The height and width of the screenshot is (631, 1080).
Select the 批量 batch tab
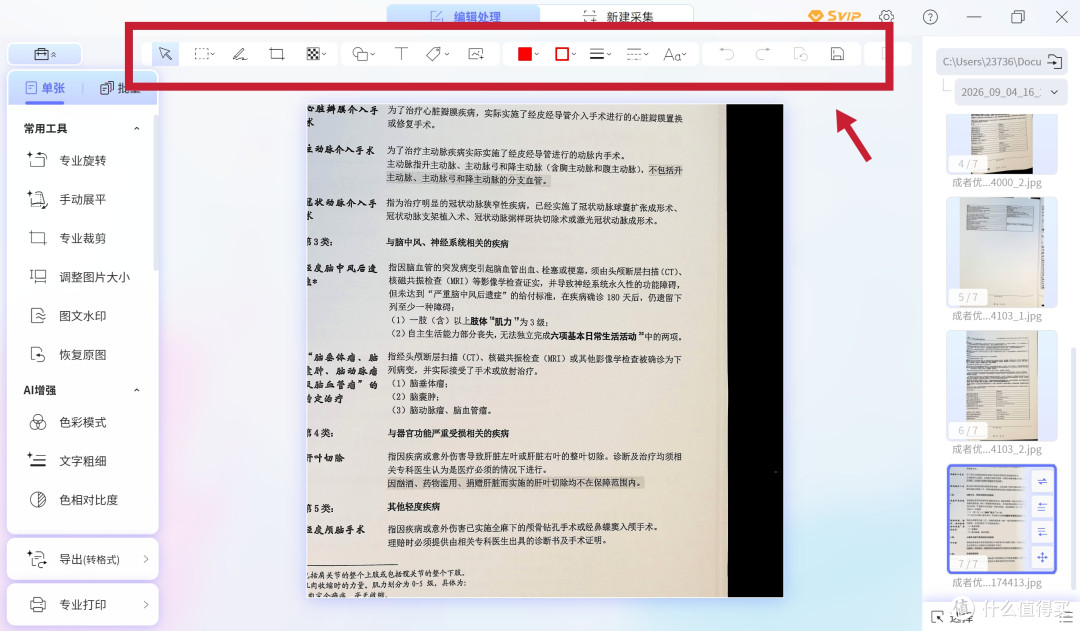(120, 88)
